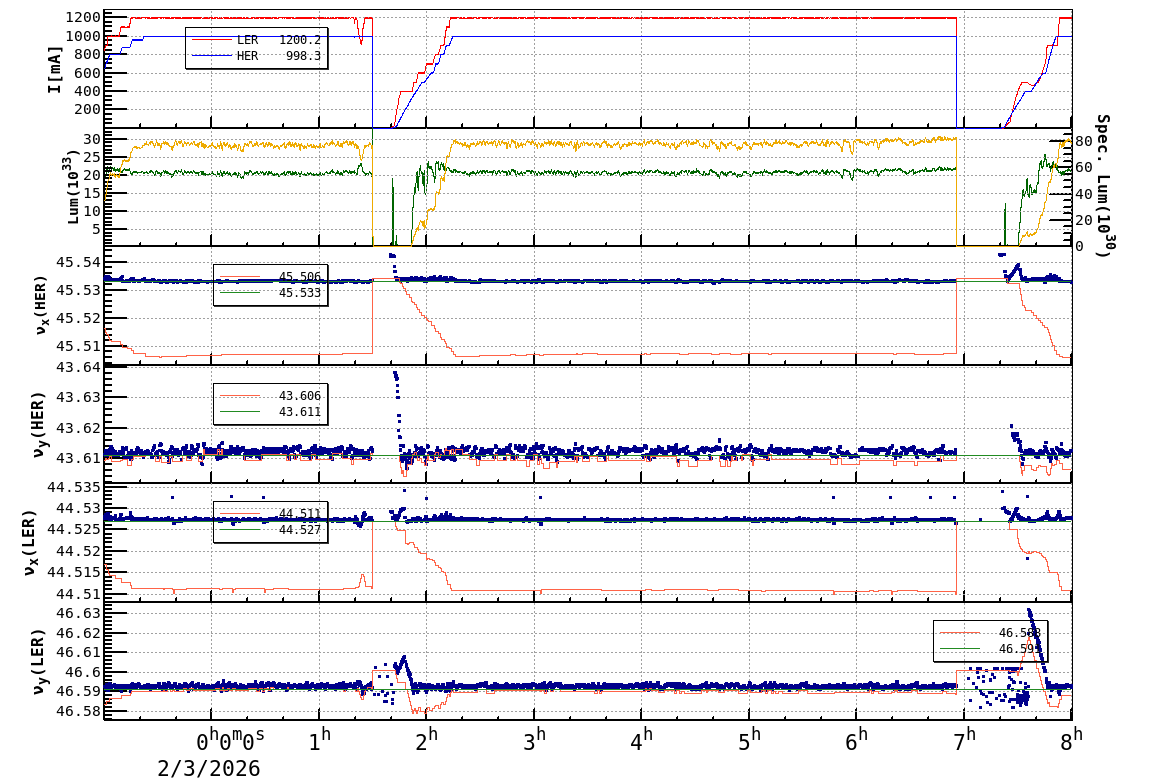Pick the 43.606 legend value
The width and height of the screenshot is (1154, 782).
[300, 396]
